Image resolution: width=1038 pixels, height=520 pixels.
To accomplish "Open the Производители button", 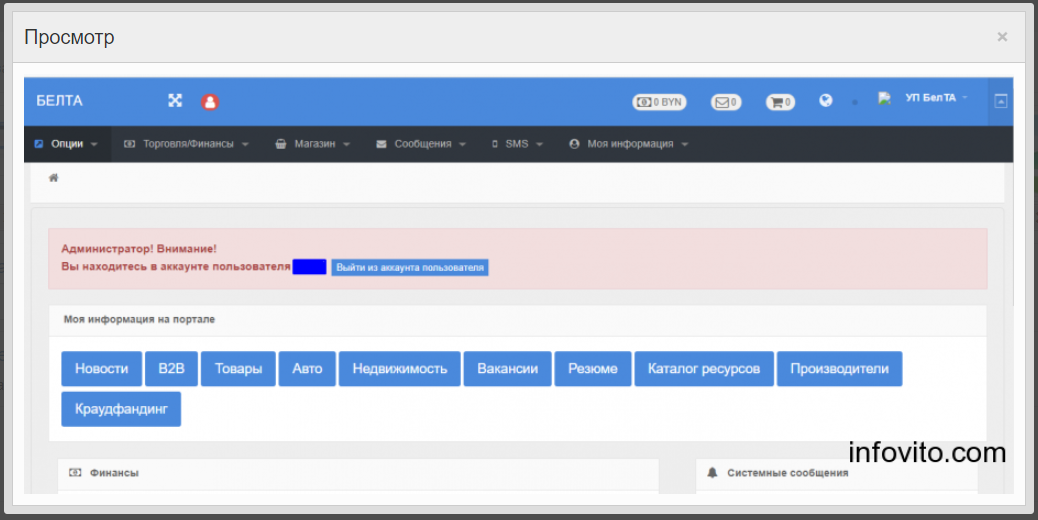I will click(839, 368).
